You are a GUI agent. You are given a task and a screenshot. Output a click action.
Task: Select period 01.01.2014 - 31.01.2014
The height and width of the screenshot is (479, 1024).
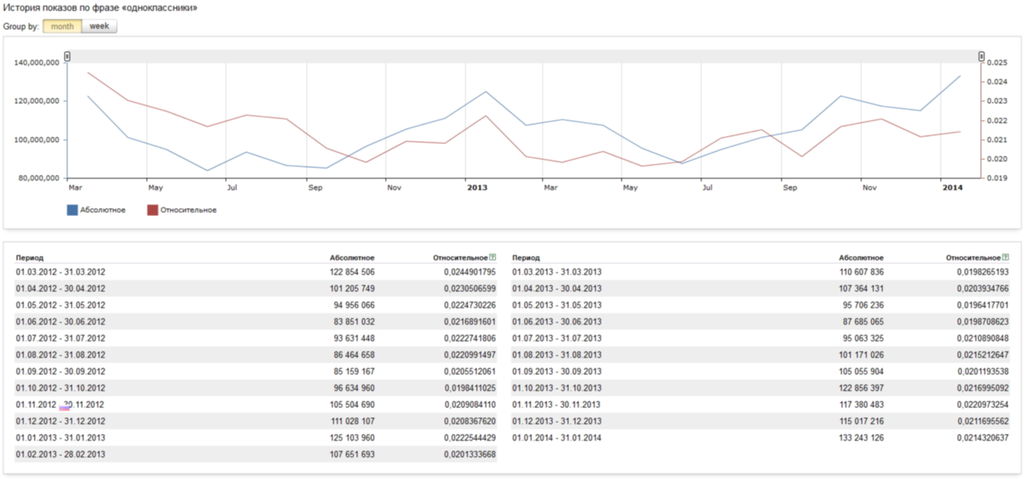(557, 438)
